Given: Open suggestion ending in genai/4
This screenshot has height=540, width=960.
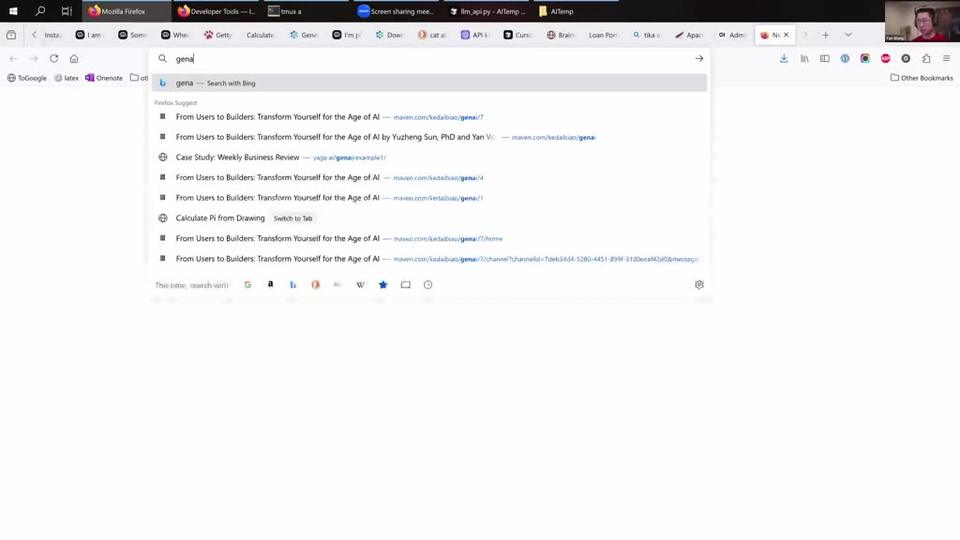Looking at the screenshot, I should point(429,178).
